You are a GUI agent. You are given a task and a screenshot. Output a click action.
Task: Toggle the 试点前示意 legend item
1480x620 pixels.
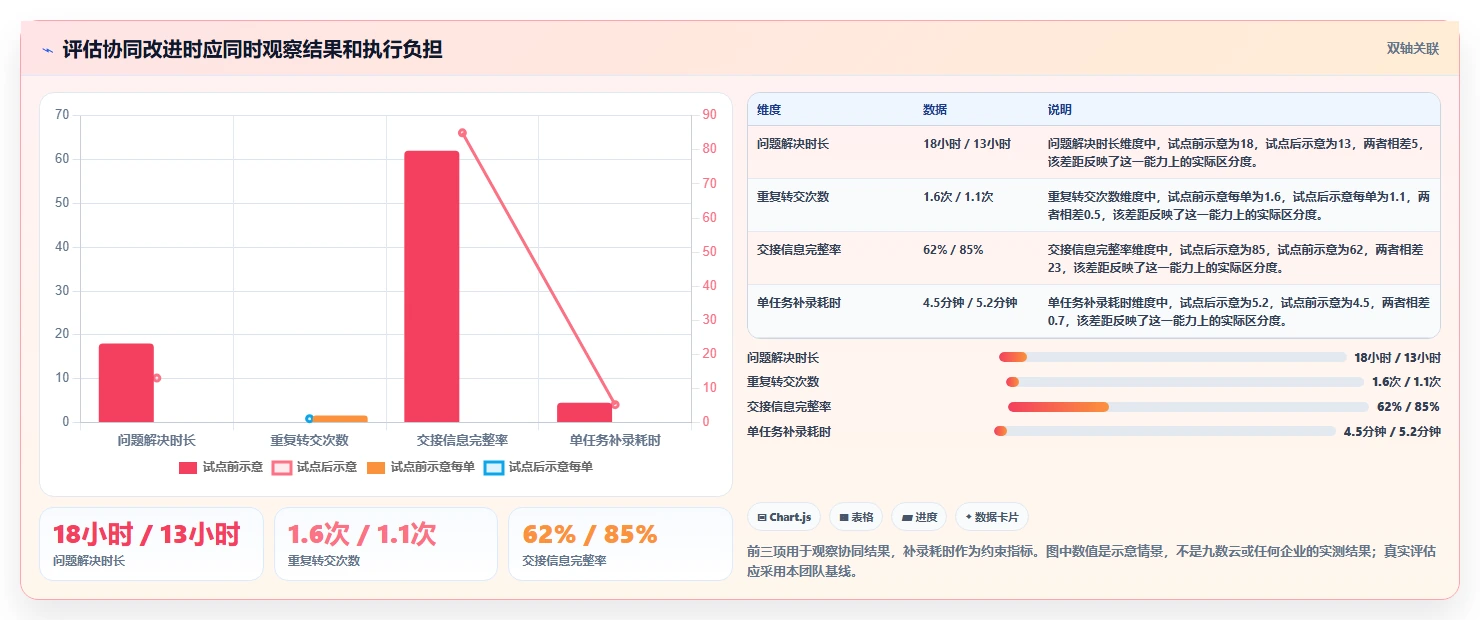click(220, 467)
